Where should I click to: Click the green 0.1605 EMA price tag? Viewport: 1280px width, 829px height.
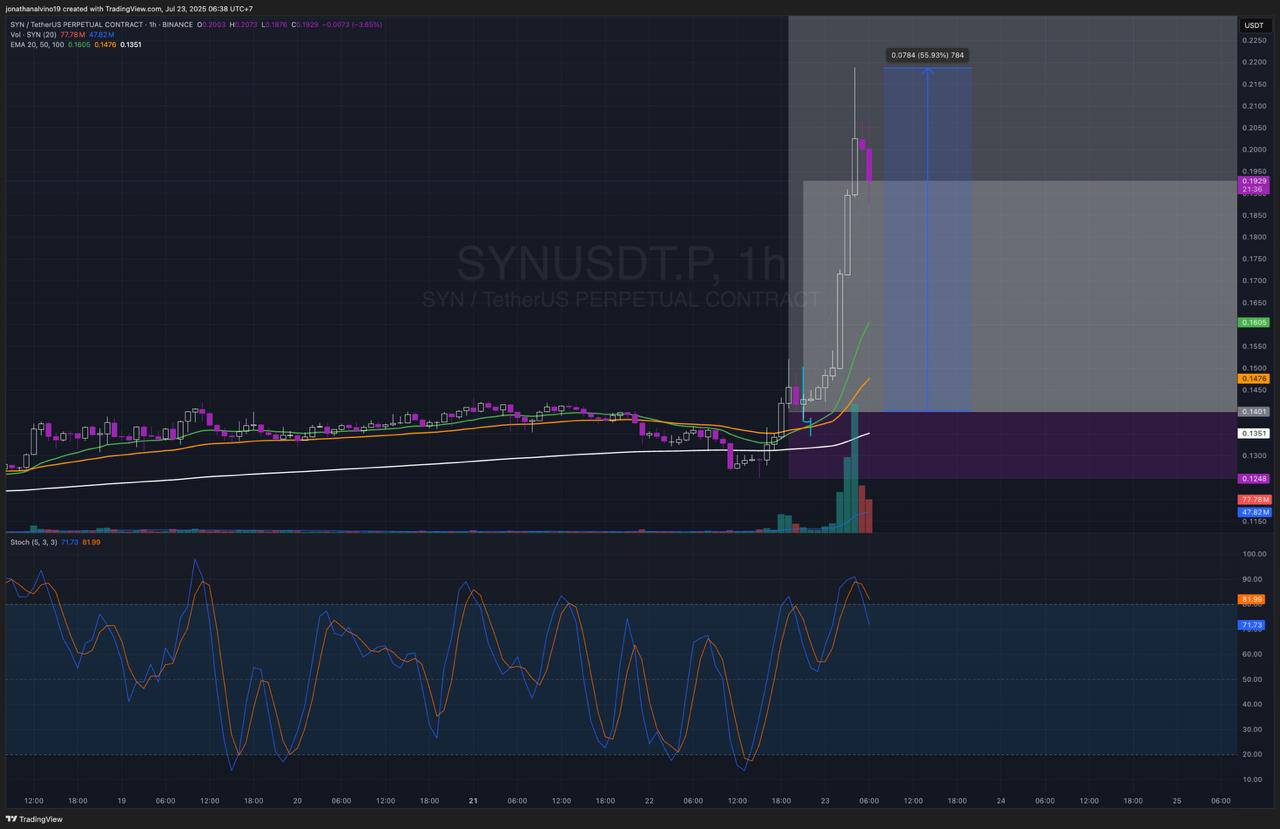pos(1253,322)
